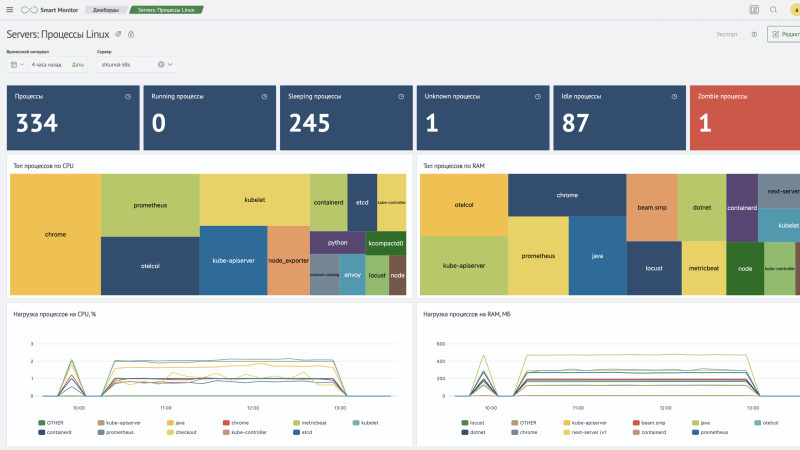Viewport: 800px width, 450px height.
Task: Click the Sleeping процессы value 245
Action: coord(310,123)
